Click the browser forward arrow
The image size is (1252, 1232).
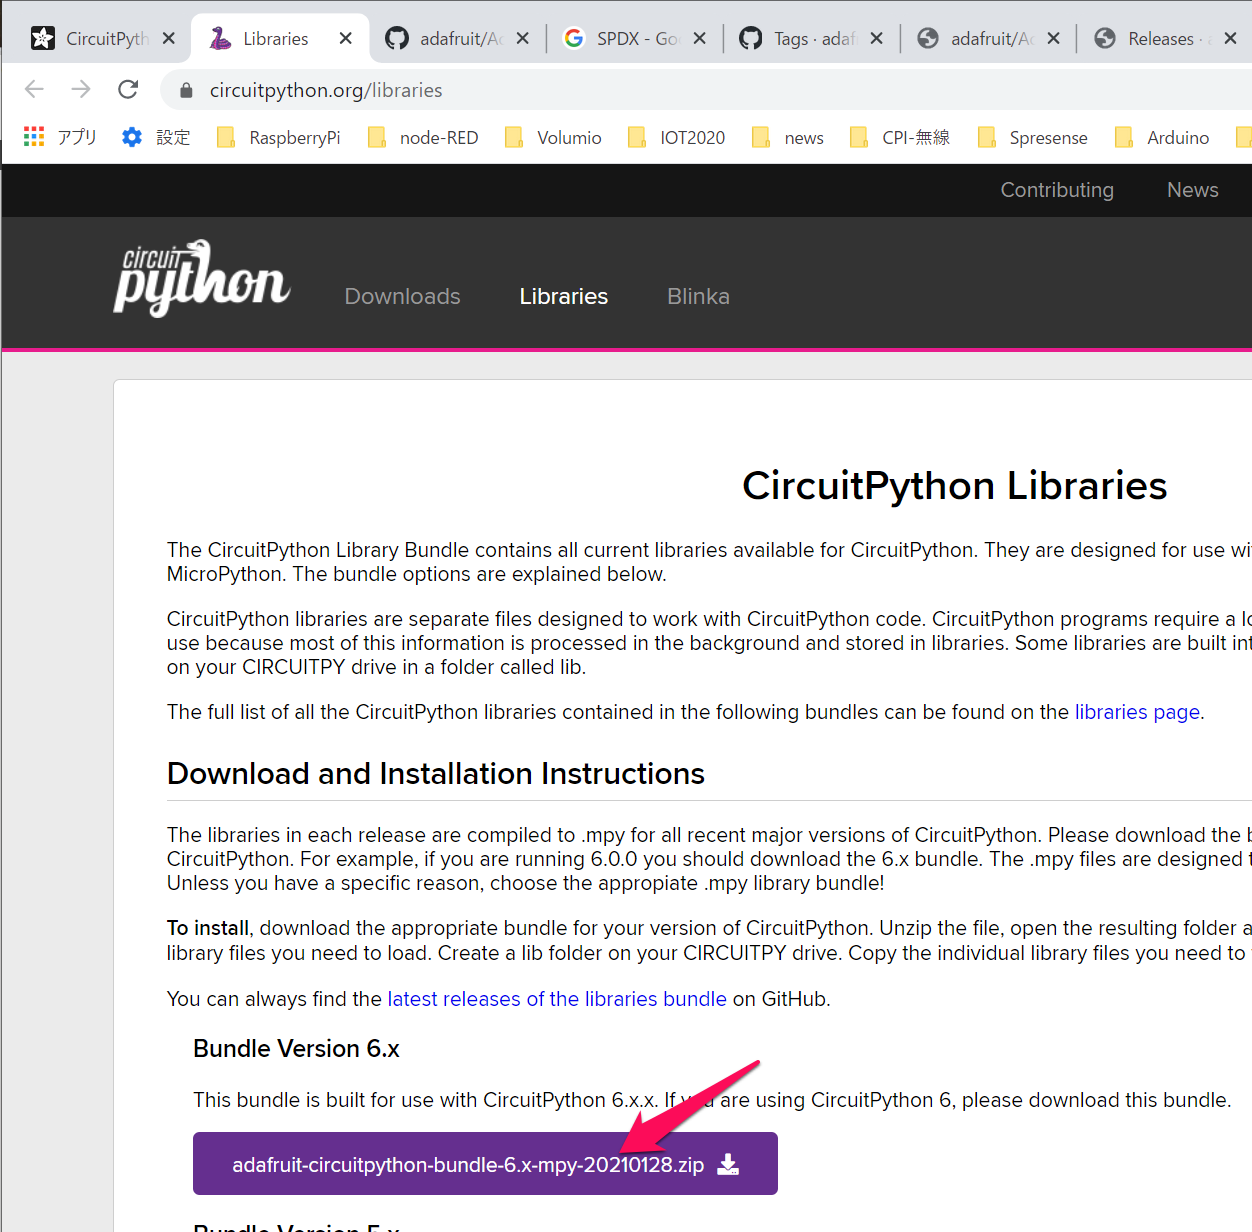tap(80, 89)
